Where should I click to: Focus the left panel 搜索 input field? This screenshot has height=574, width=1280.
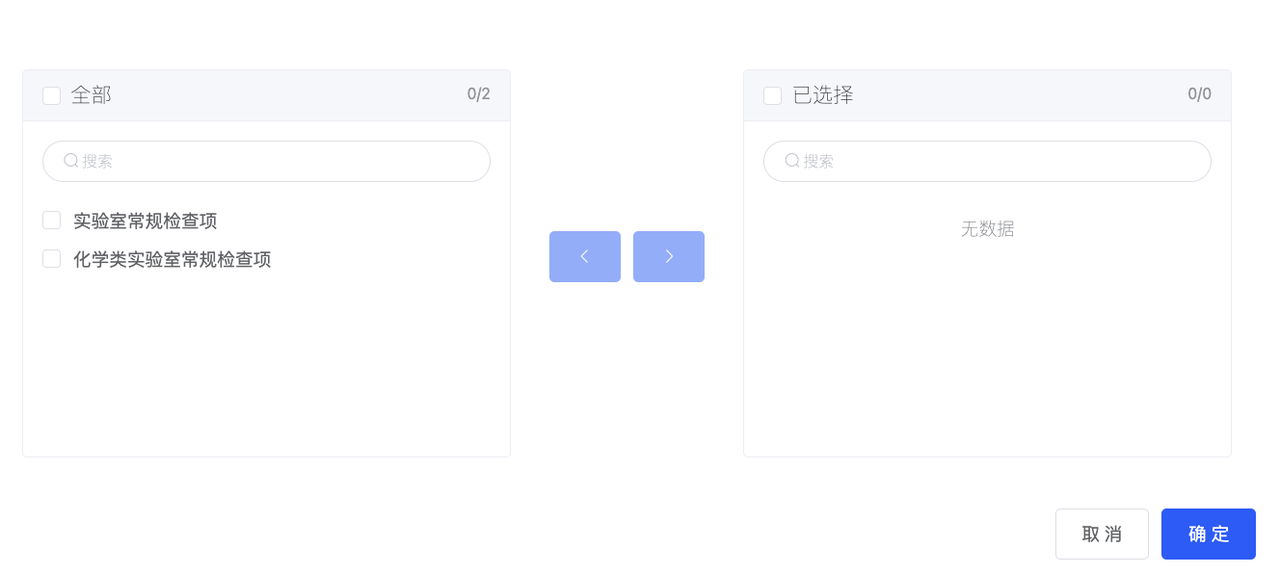(x=266, y=161)
